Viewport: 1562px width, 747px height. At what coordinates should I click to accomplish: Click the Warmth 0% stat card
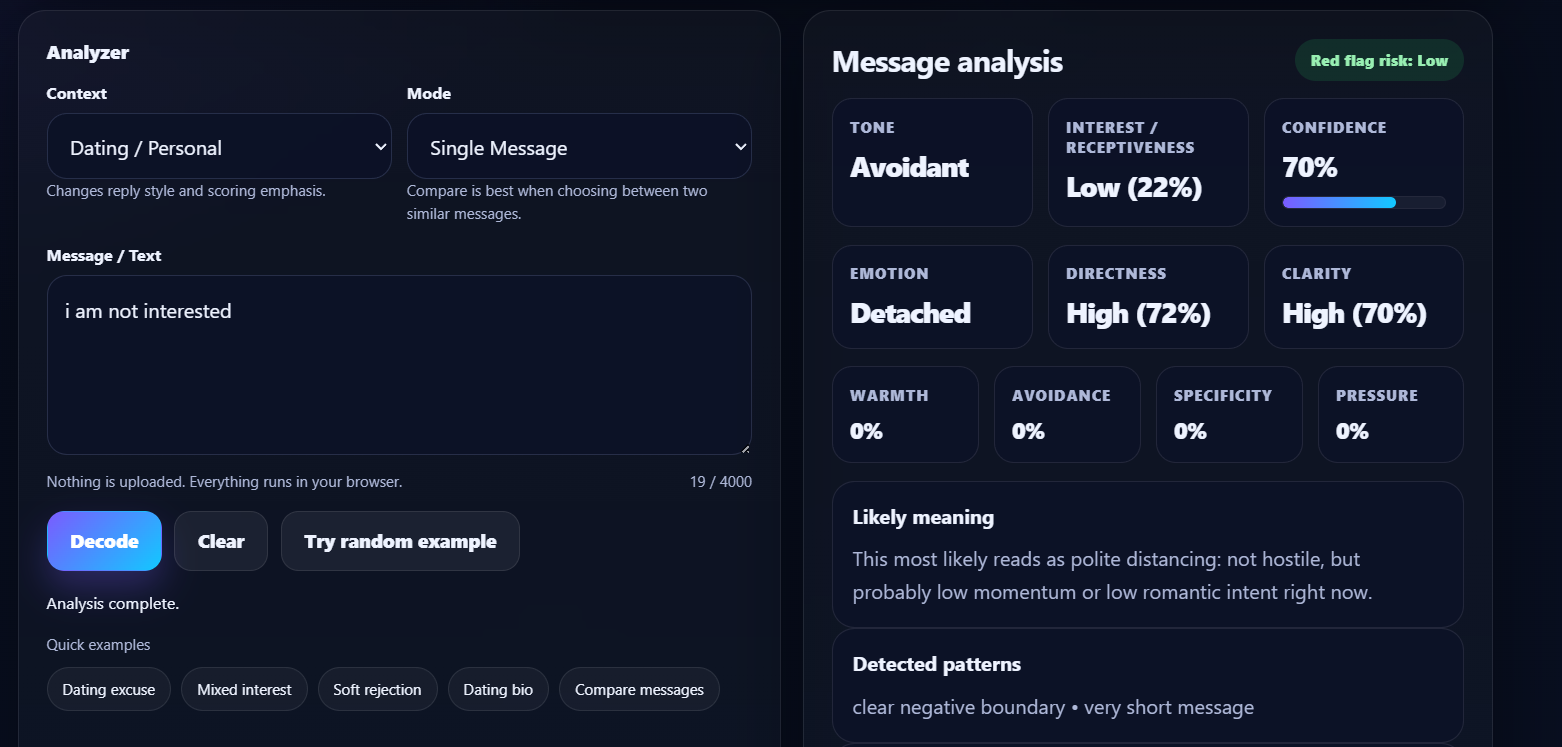click(x=905, y=414)
